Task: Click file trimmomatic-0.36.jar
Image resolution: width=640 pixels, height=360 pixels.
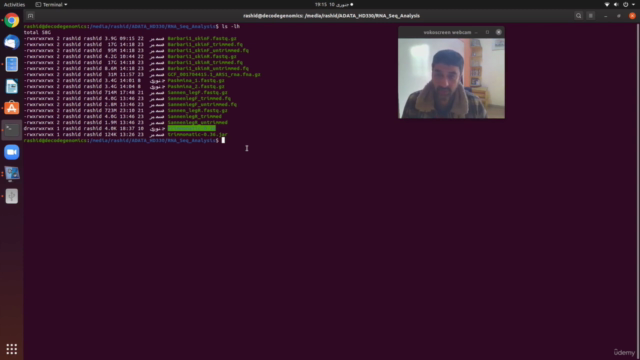Action: point(198,134)
